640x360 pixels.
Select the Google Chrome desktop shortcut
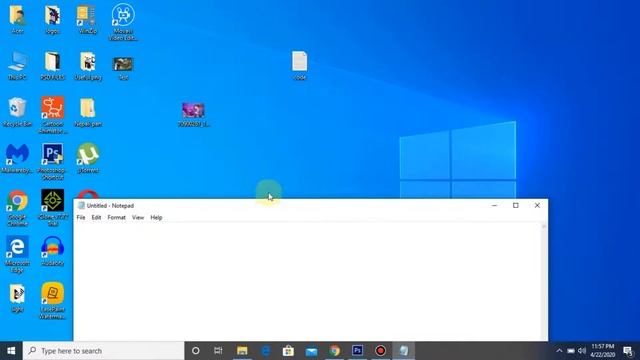point(17,208)
